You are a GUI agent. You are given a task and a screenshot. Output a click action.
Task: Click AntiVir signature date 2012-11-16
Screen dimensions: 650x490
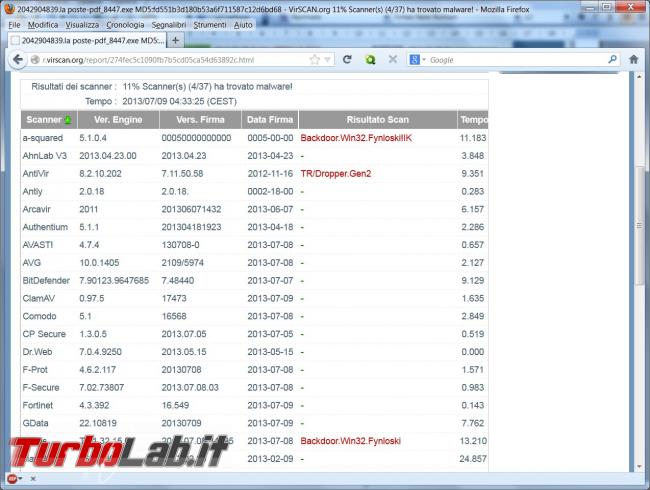tap(270, 174)
